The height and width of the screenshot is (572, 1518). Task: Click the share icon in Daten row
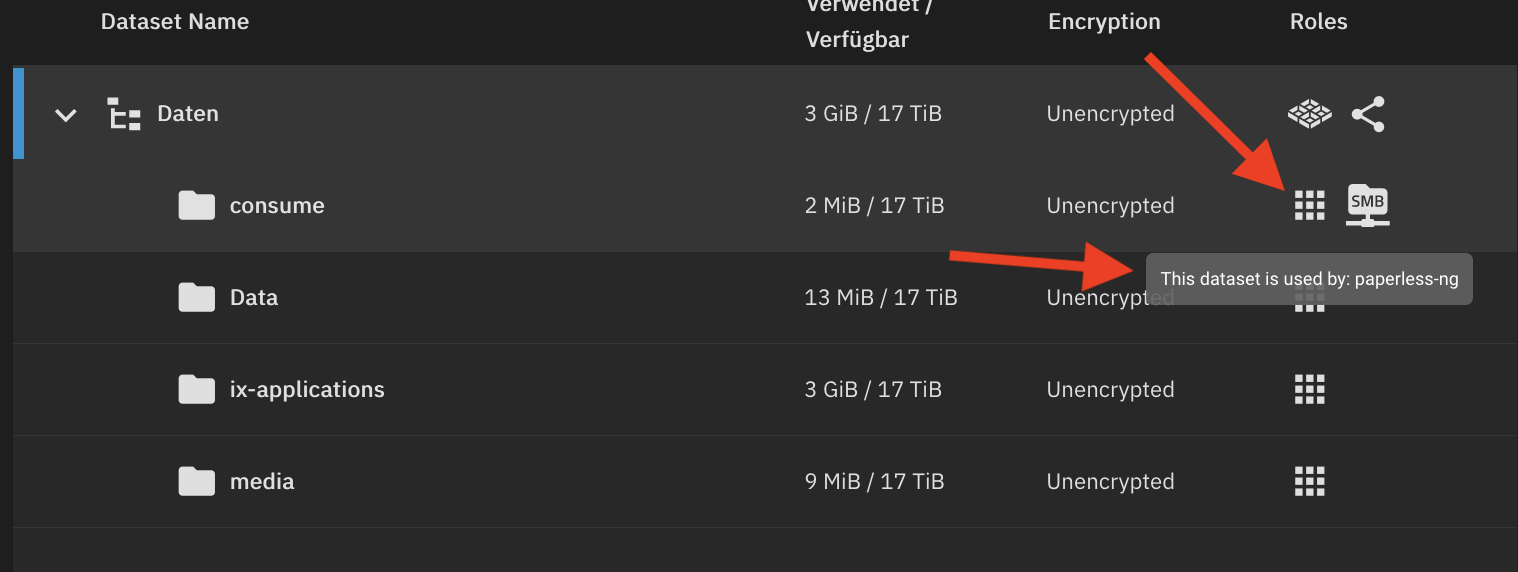[1368, 114]
